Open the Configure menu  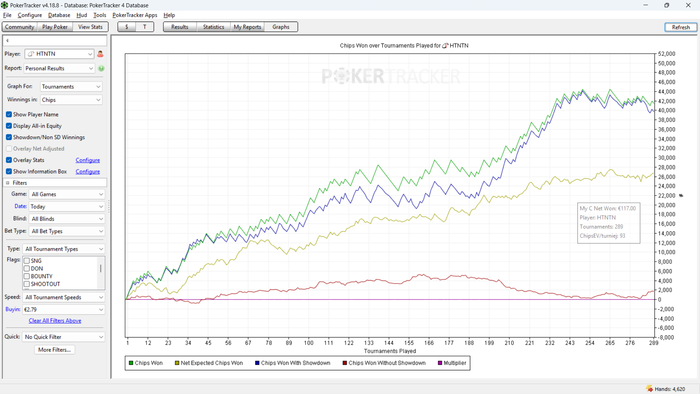(x=29, y=15)
